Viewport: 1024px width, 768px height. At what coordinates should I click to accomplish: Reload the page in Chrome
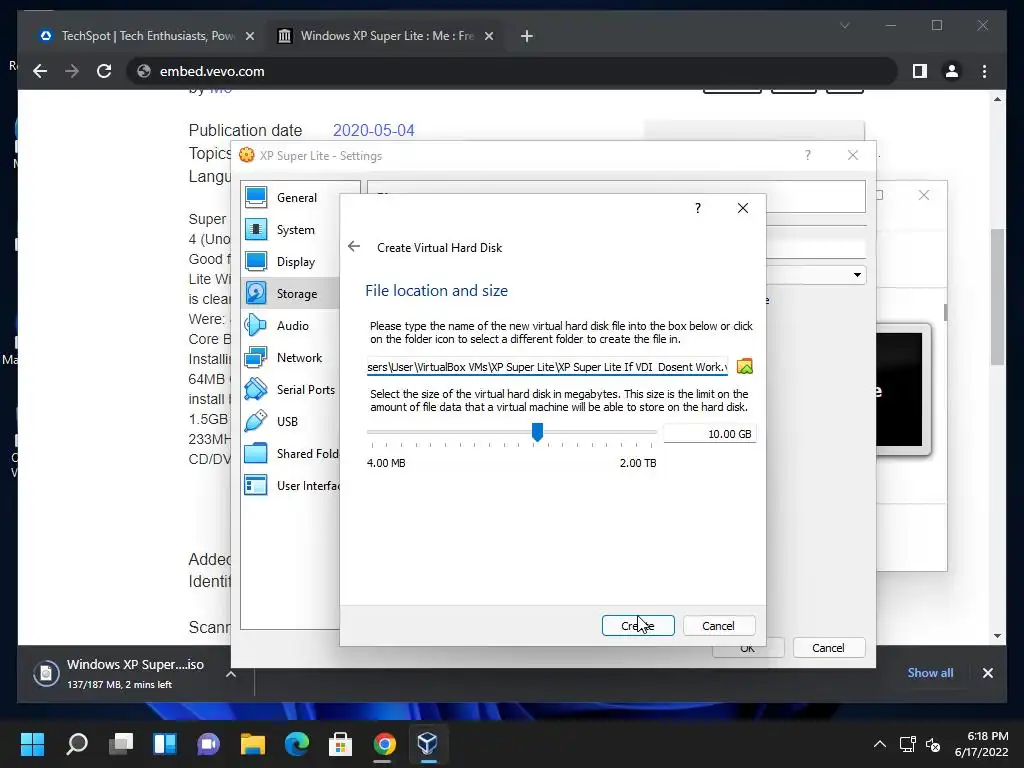104,71
